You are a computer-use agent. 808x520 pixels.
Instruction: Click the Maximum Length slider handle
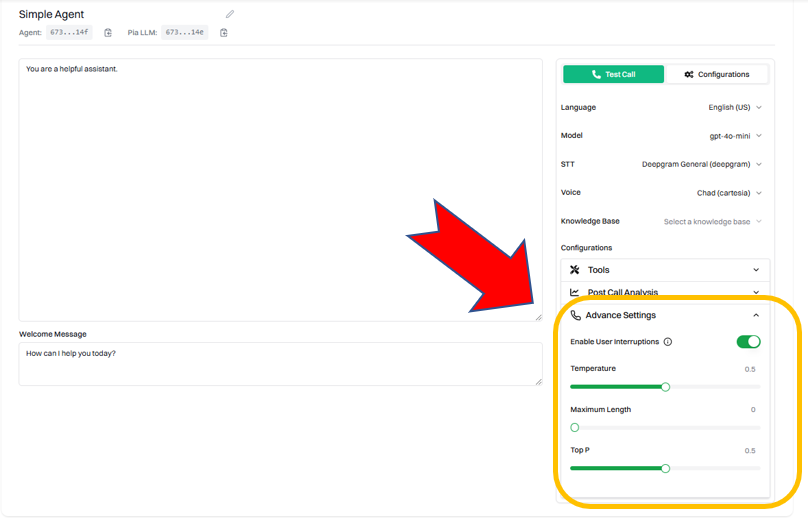(575, 427)
